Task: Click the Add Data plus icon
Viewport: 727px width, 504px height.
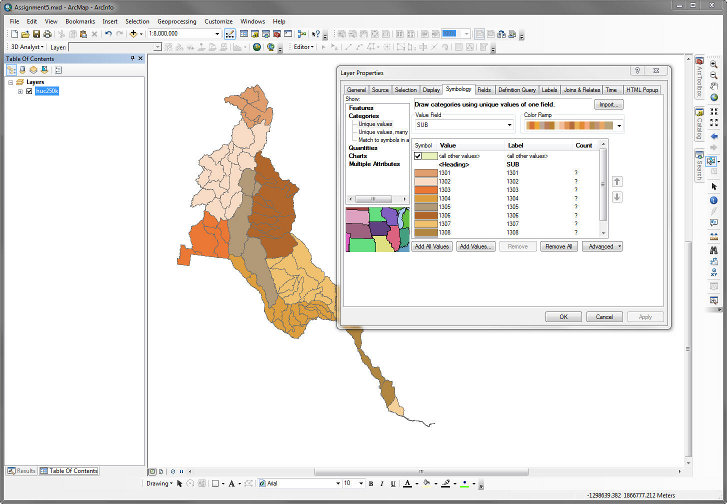Action: pyautogui.click(x=133, y=34)
